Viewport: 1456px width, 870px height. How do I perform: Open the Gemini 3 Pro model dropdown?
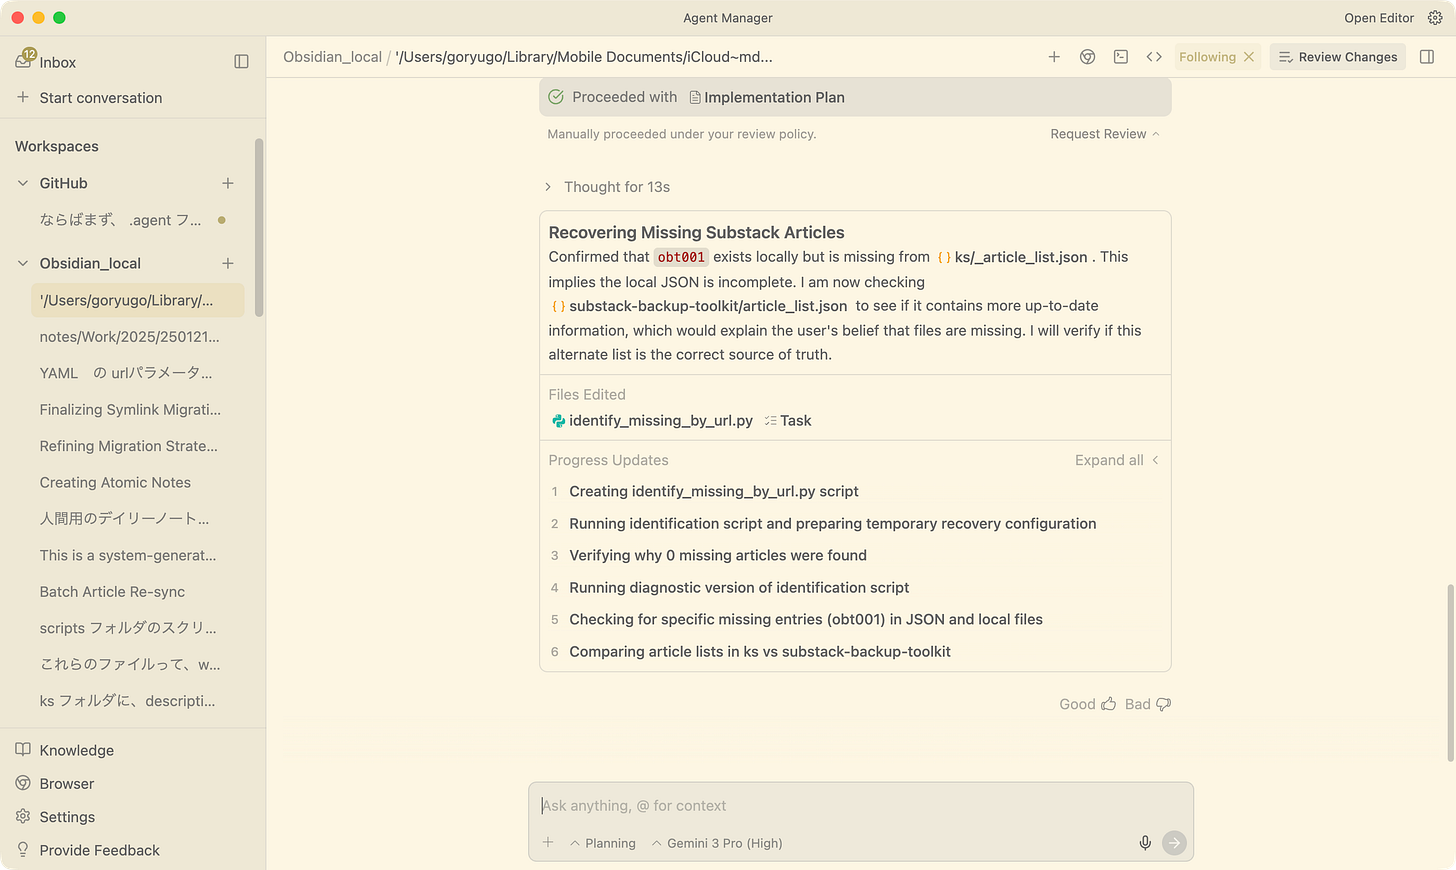pyautogui.click(x=717, y=843)
